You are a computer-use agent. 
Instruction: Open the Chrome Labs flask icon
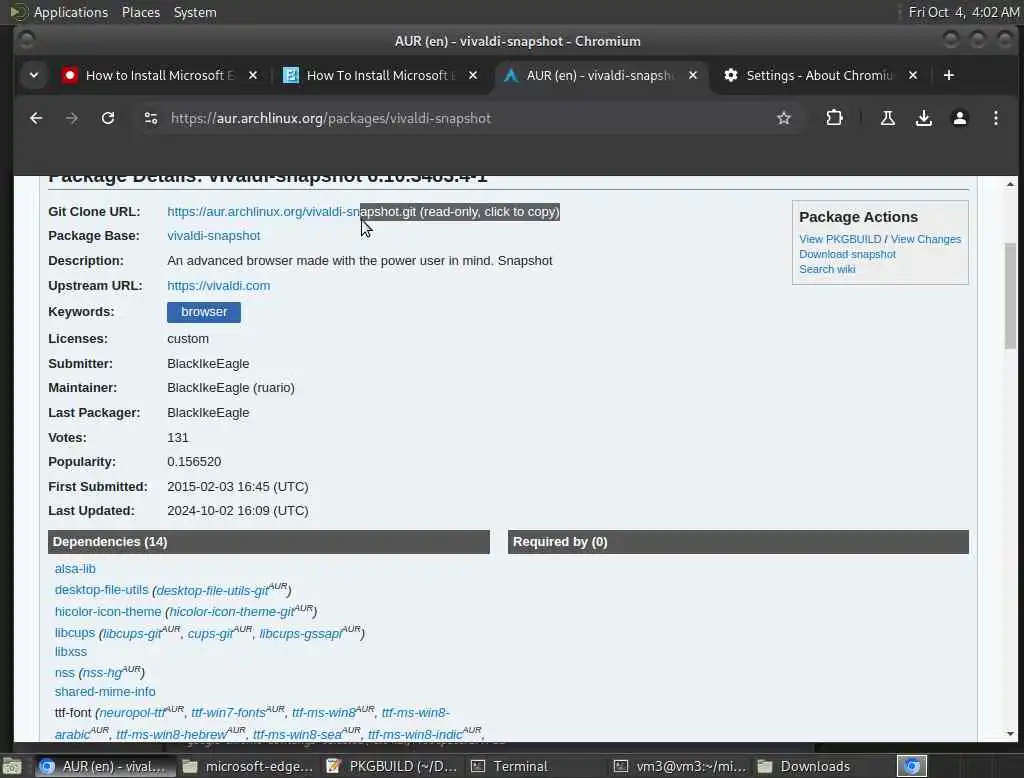point(888,118)
